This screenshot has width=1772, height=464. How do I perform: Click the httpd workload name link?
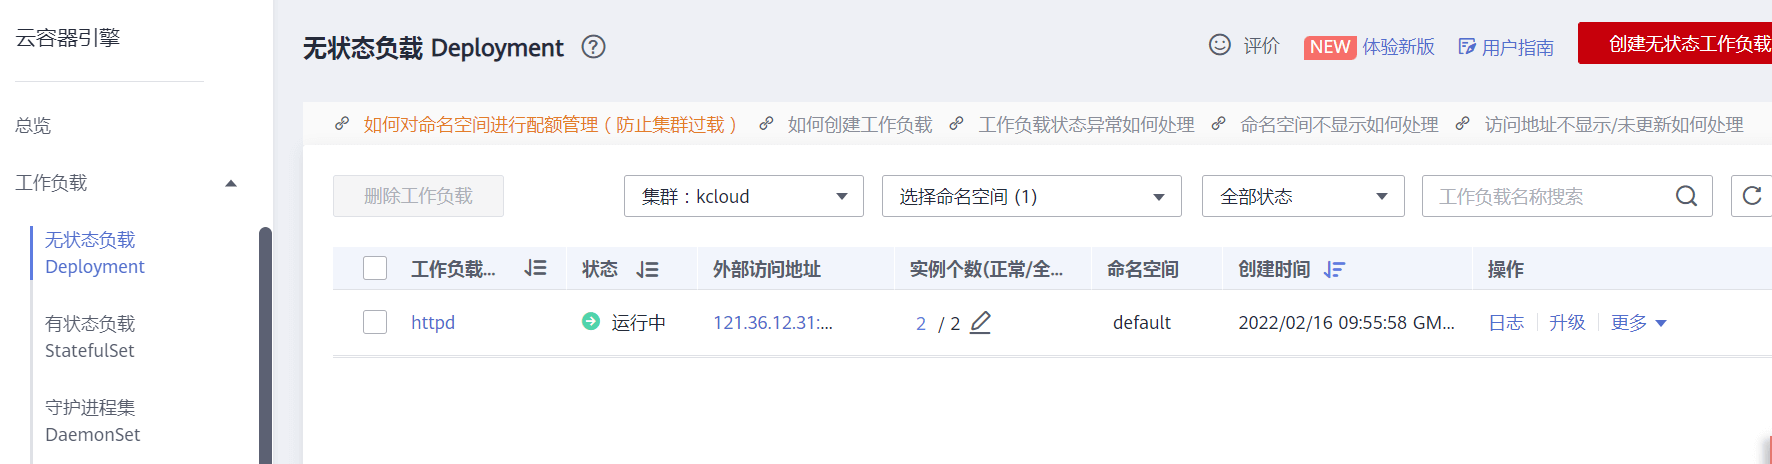point(433,322)
